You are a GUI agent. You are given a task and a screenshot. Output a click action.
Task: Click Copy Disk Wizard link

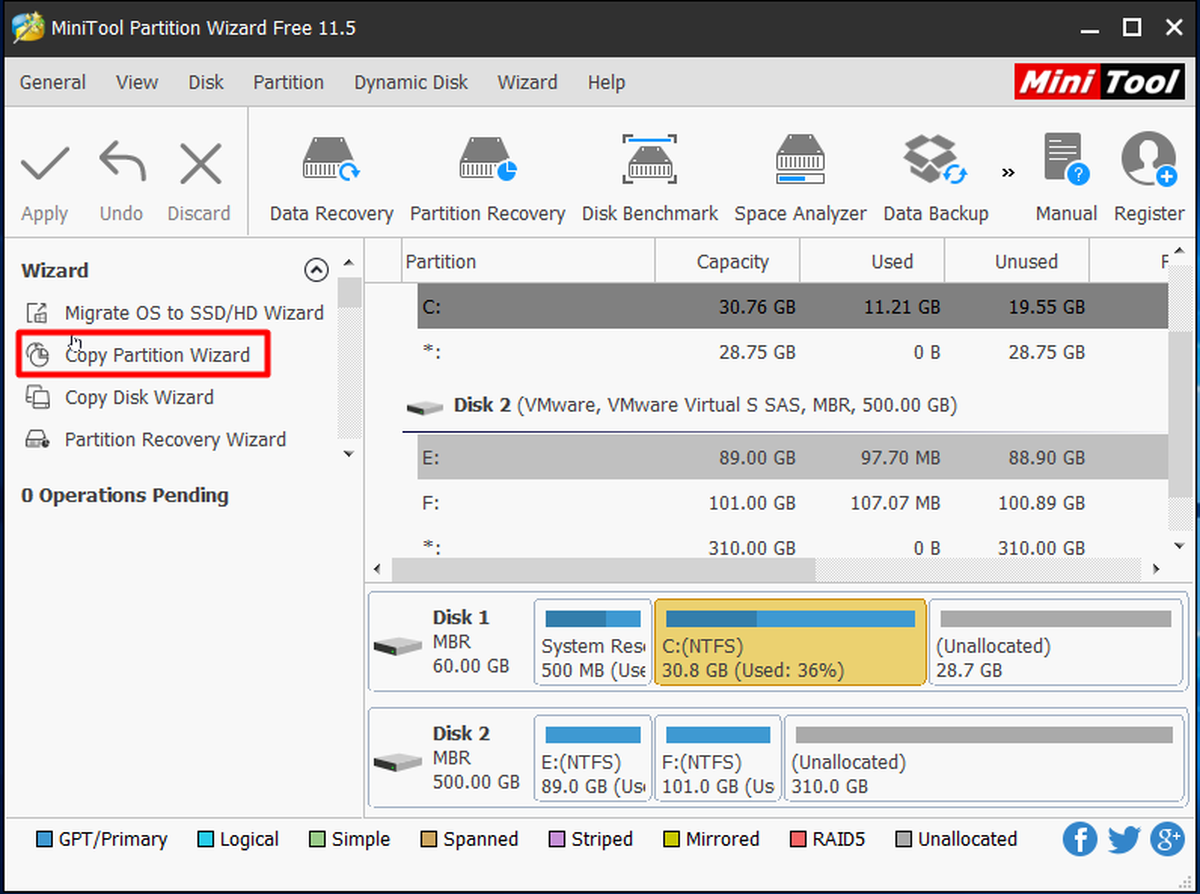coord(139,397)
